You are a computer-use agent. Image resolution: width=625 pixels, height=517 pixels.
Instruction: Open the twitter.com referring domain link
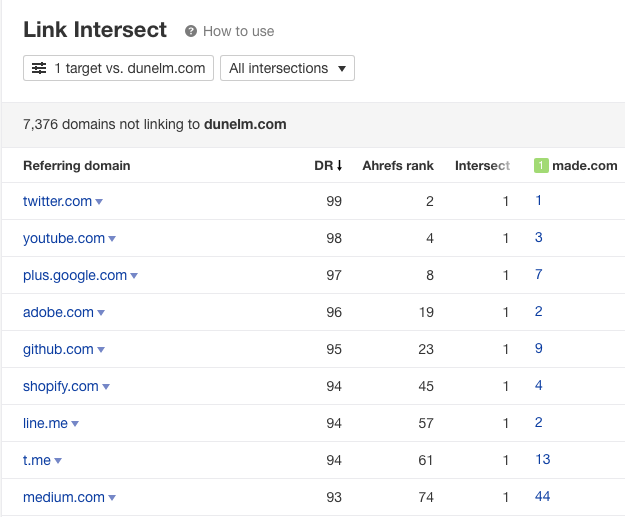pos(57,201)
